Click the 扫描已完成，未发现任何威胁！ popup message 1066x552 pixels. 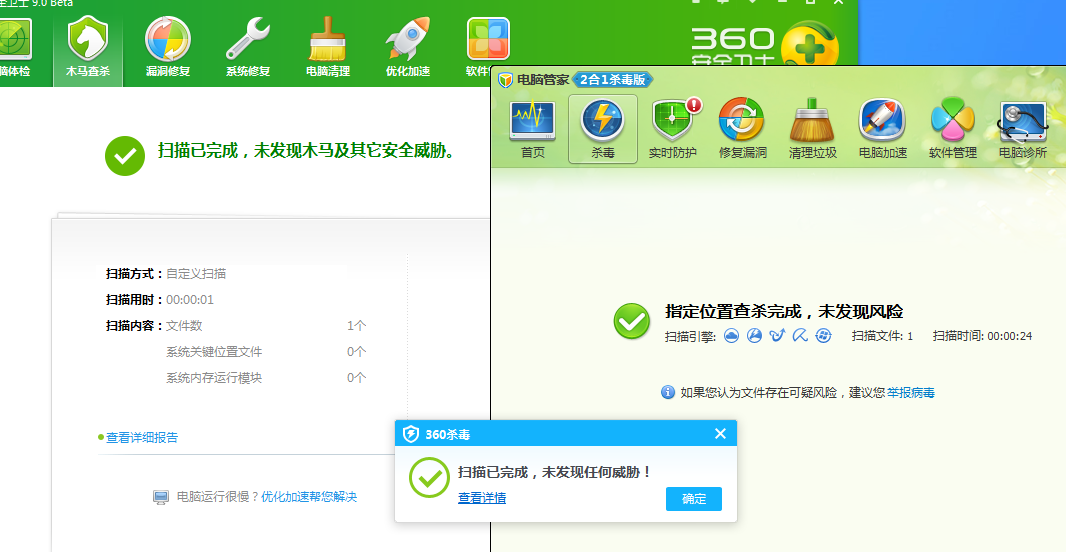[555, 472]
